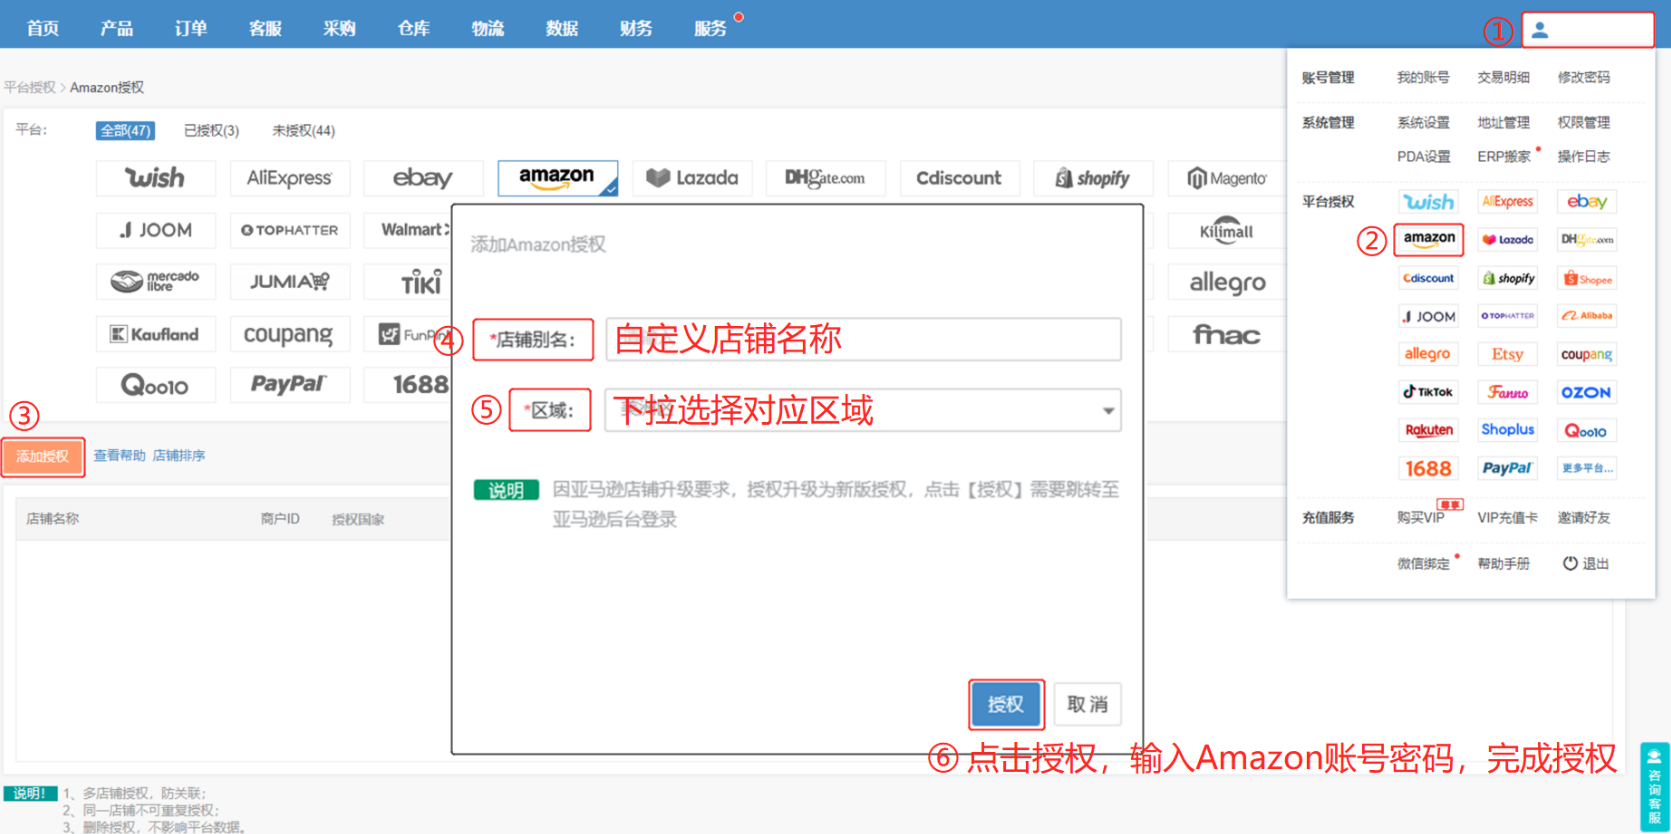Open TikTok in the account menu
Image resolution: width=1671 pixels, height=834 pixels.
pyautogui.click(x=1428, y=392)
